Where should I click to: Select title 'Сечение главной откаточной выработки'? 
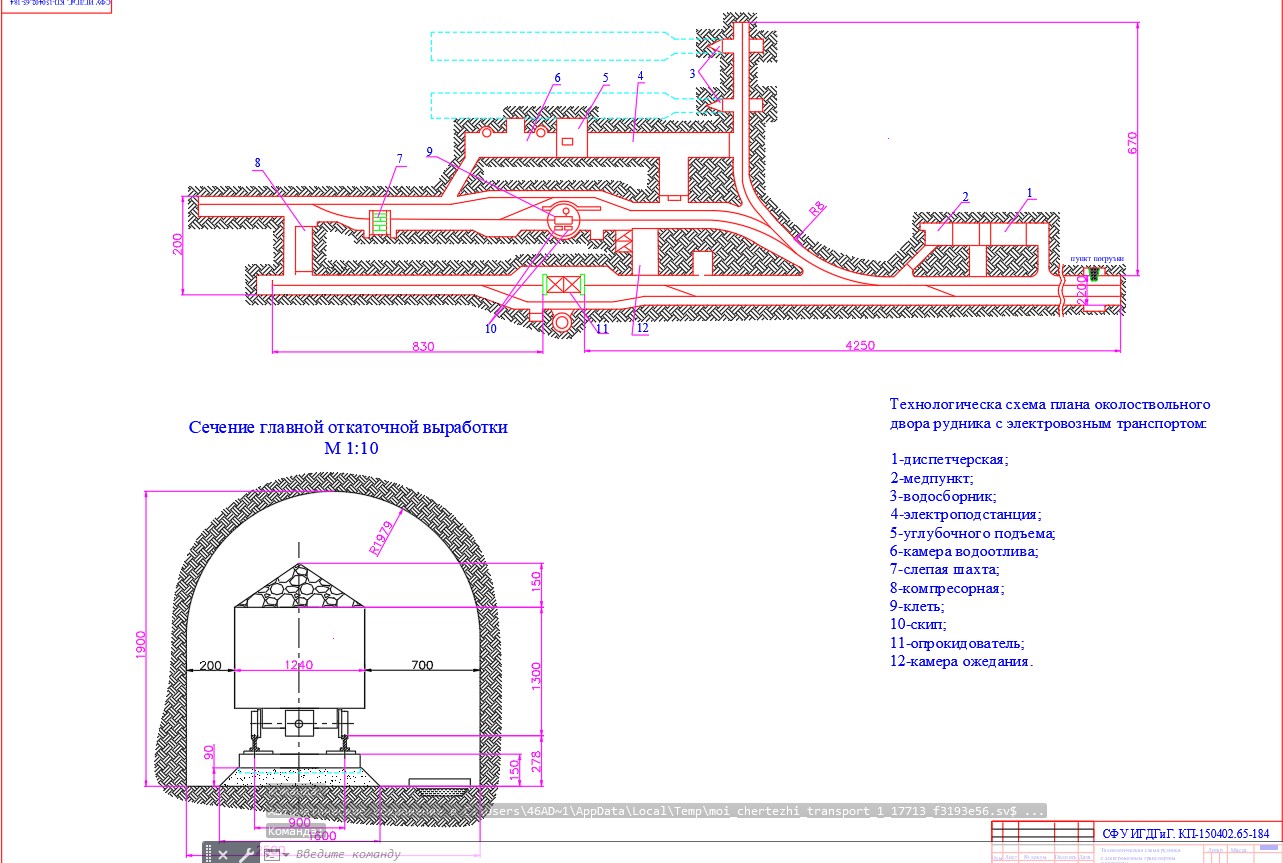tap(348, 427)
